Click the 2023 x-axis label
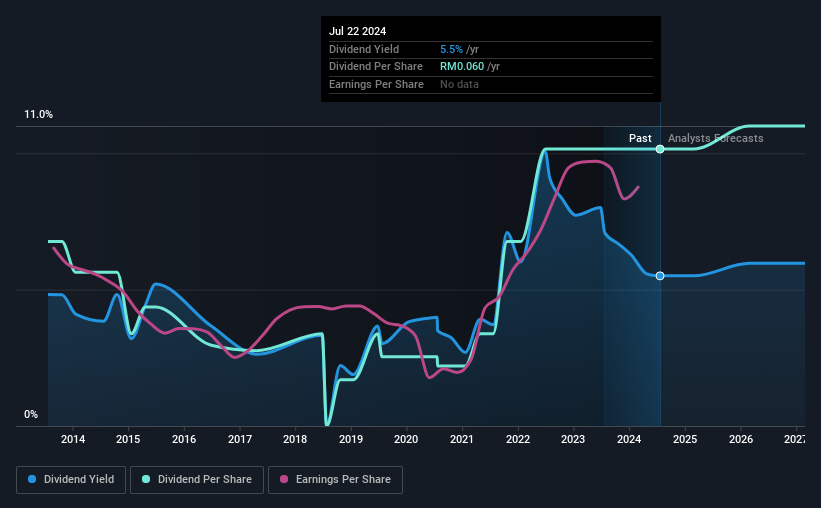 (x=573, y=439)
